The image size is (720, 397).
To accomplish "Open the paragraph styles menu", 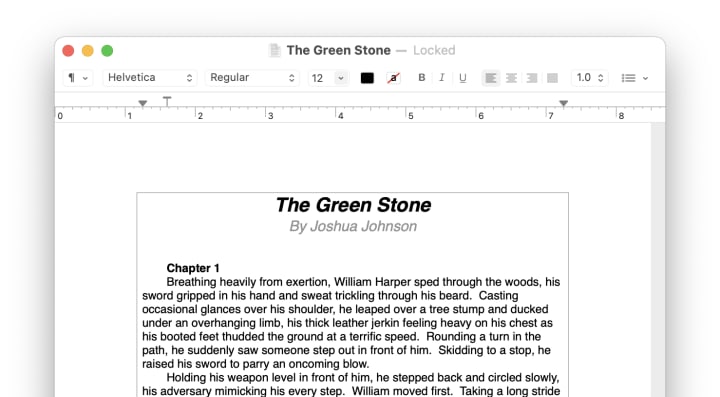I will 78,78.
